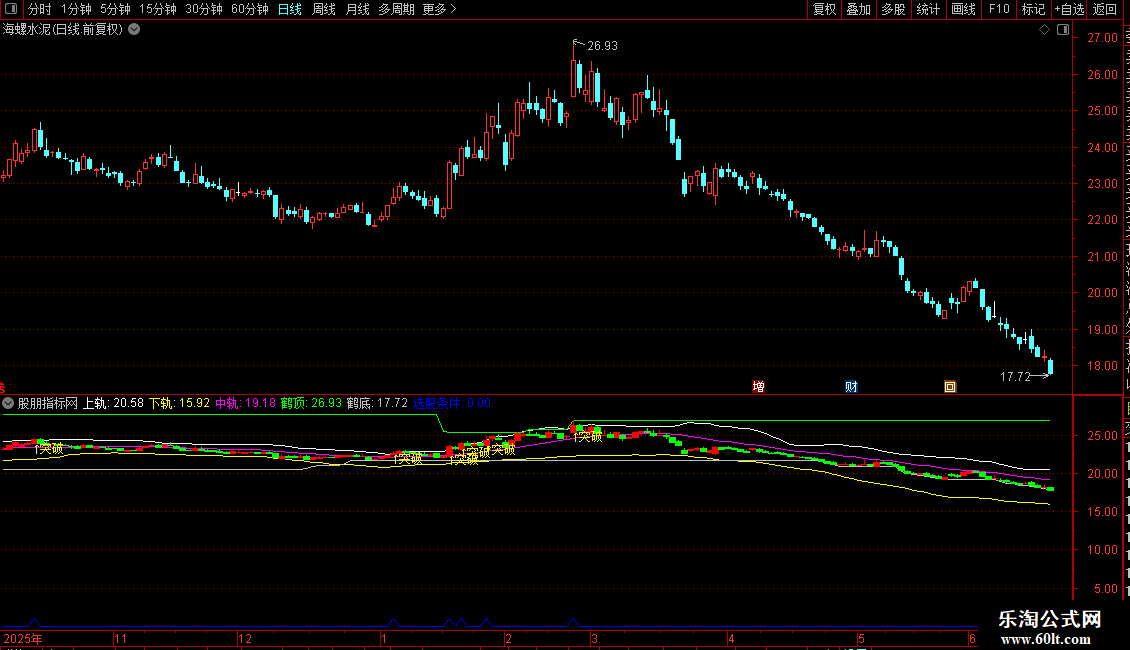Image resolution: width=1130 pixels, height=650 pixels.
Task: Select the 60分钟 period
Action: coord(250,9)
